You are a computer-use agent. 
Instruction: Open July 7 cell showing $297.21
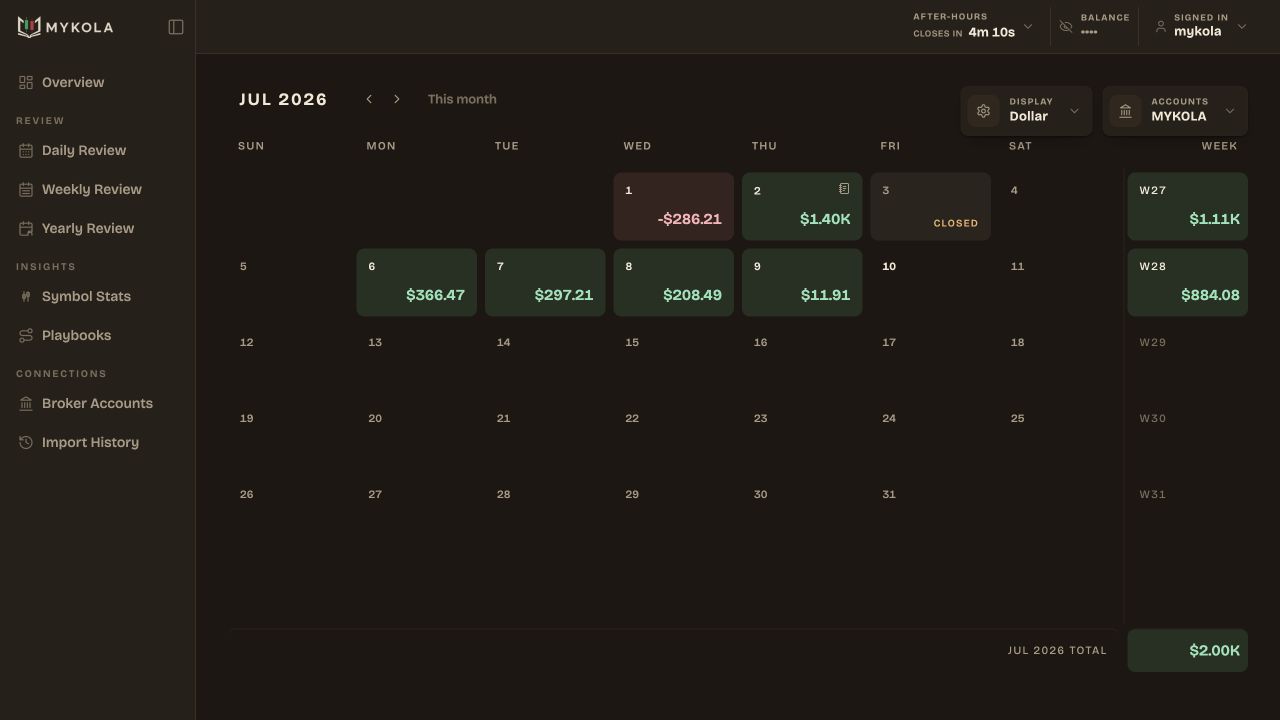(545, 283)
